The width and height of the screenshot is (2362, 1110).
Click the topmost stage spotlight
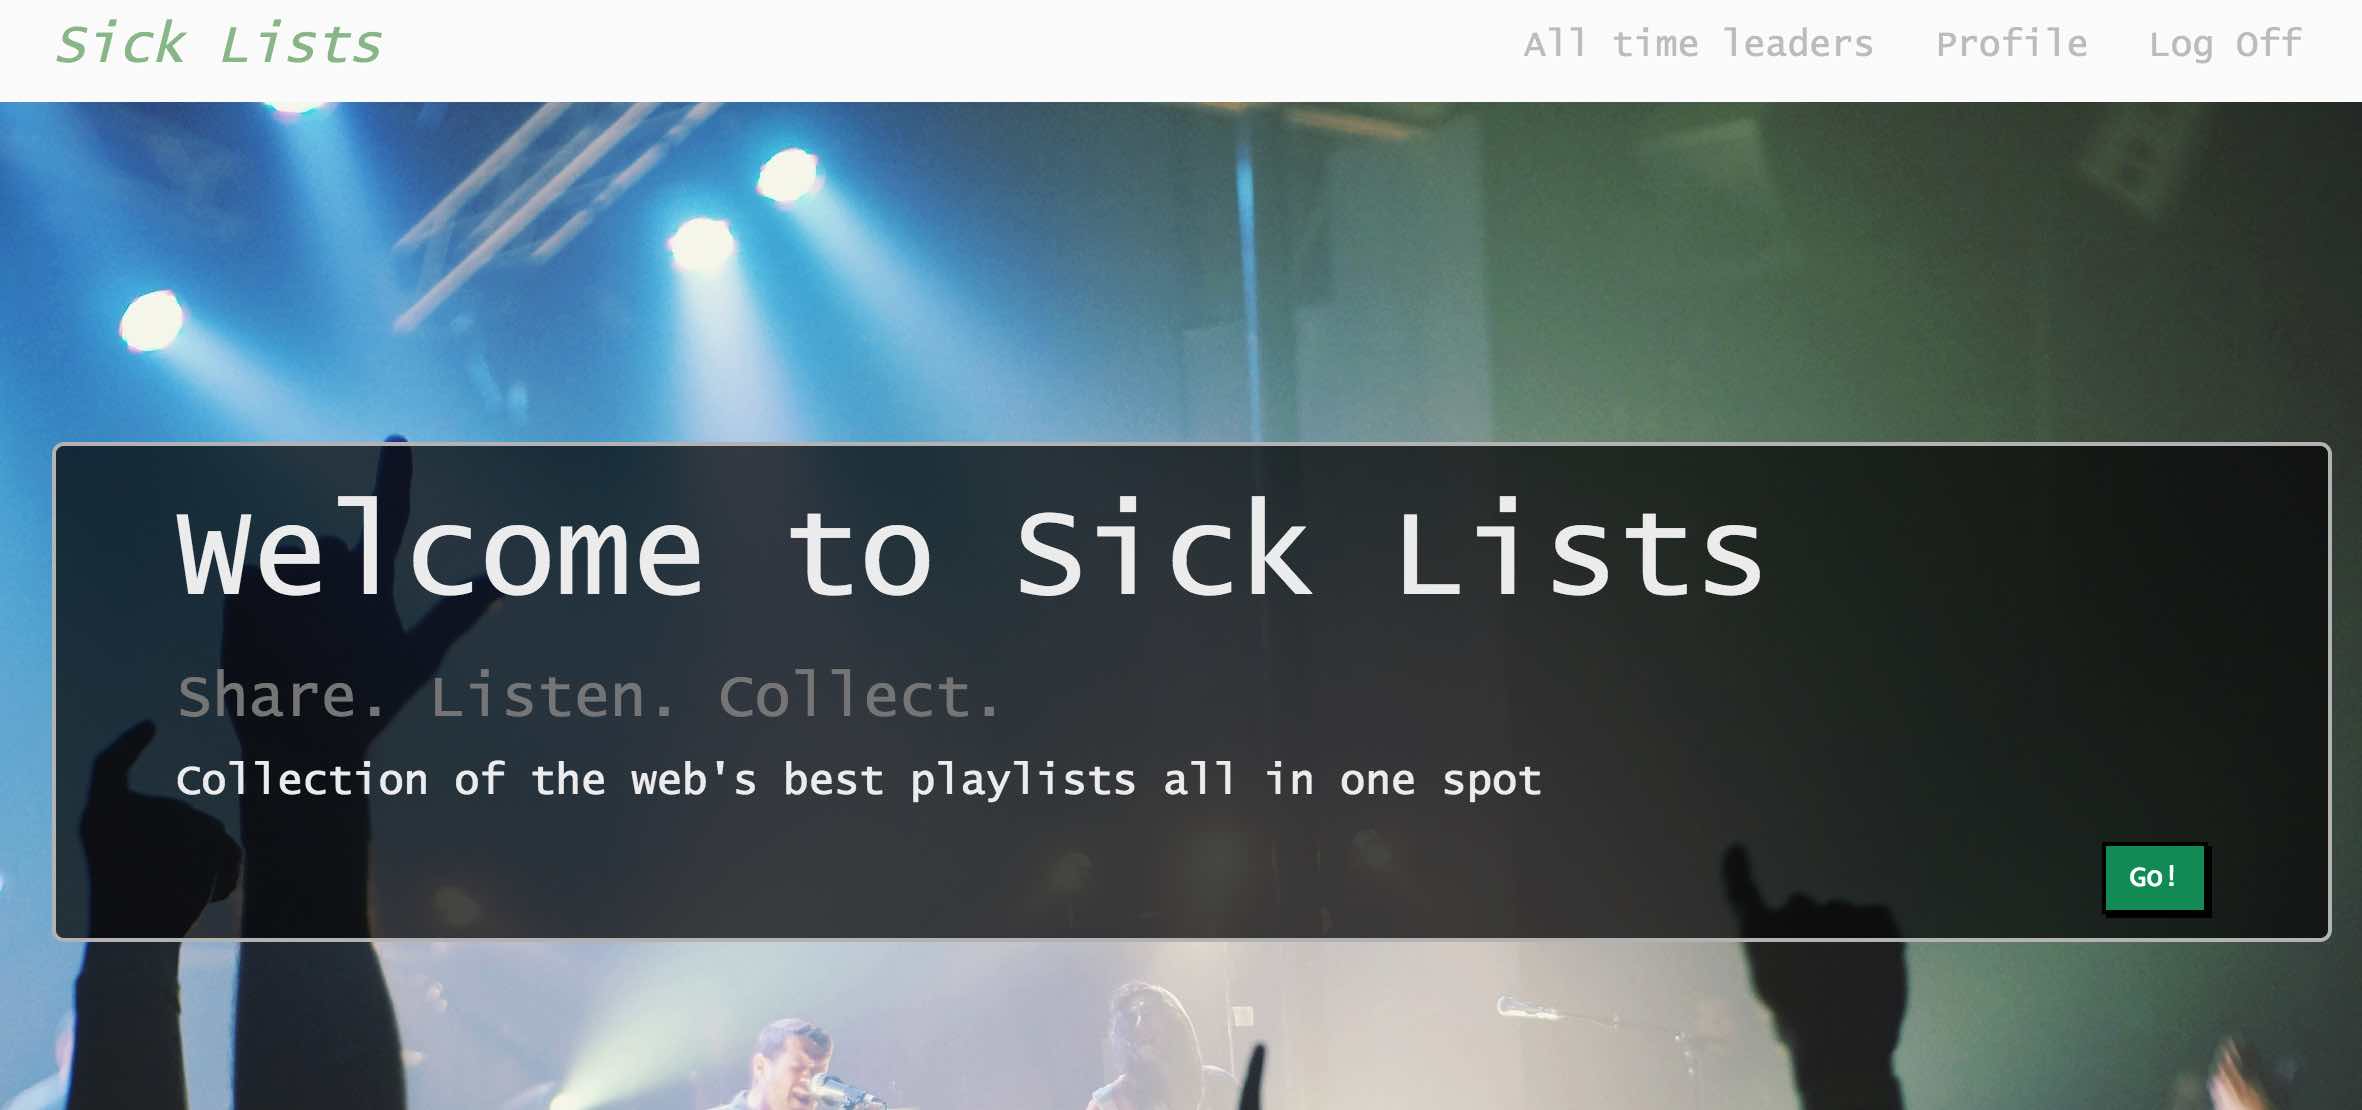pyautogui.click(x=788, y=173)
